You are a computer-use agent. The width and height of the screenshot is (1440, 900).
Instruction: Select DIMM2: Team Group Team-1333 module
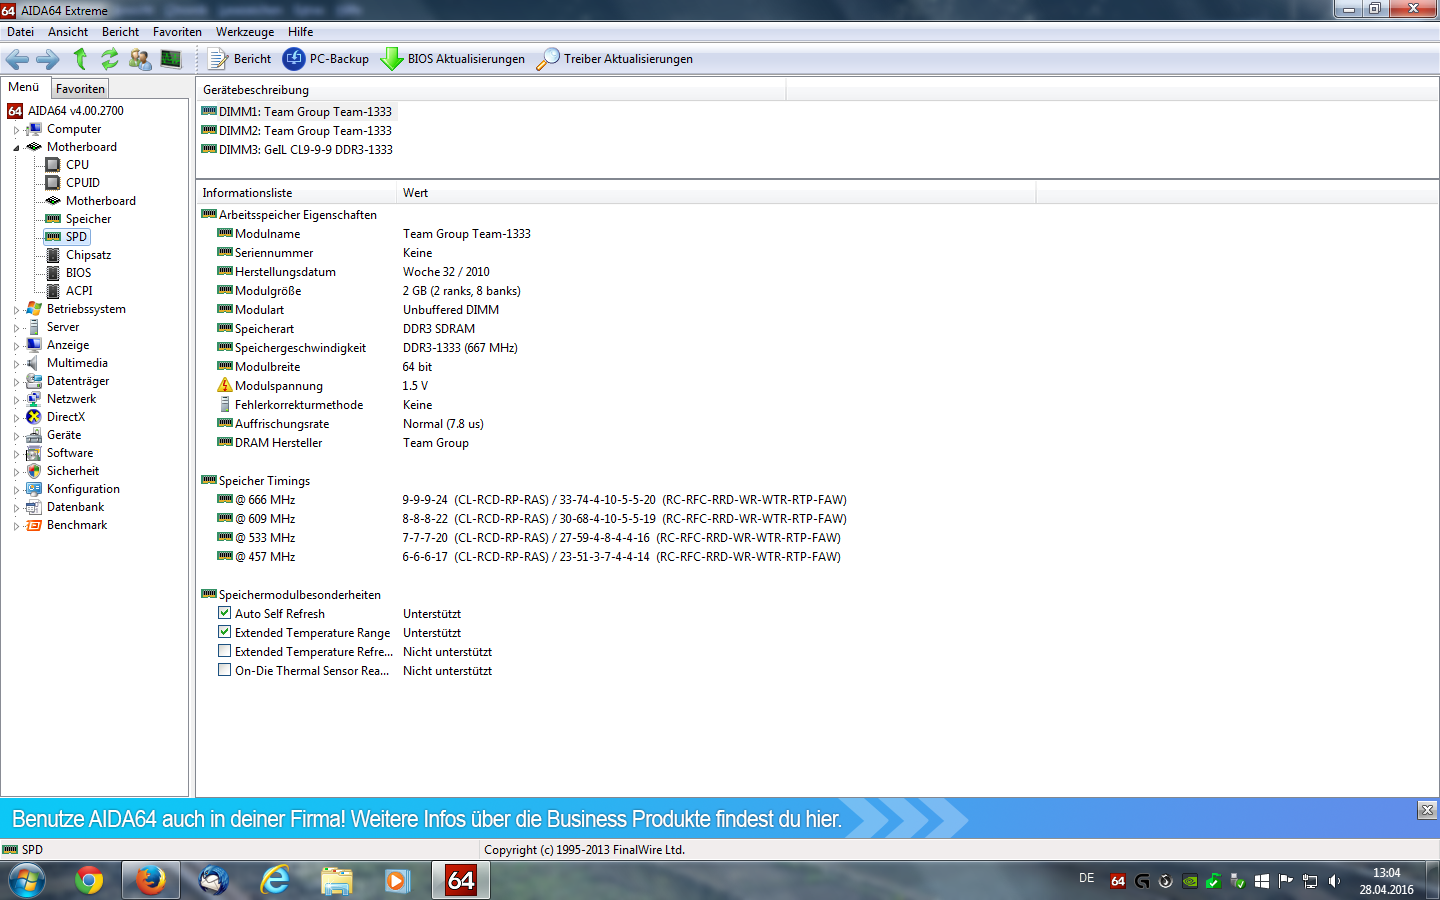point(305,131)
